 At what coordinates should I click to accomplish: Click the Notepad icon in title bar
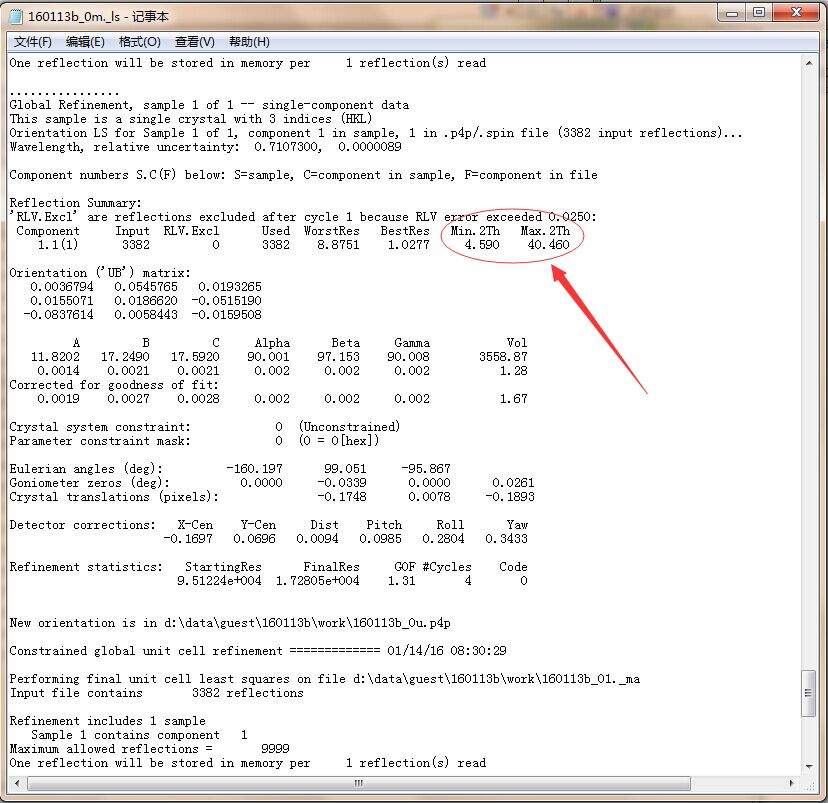[17, 16]
